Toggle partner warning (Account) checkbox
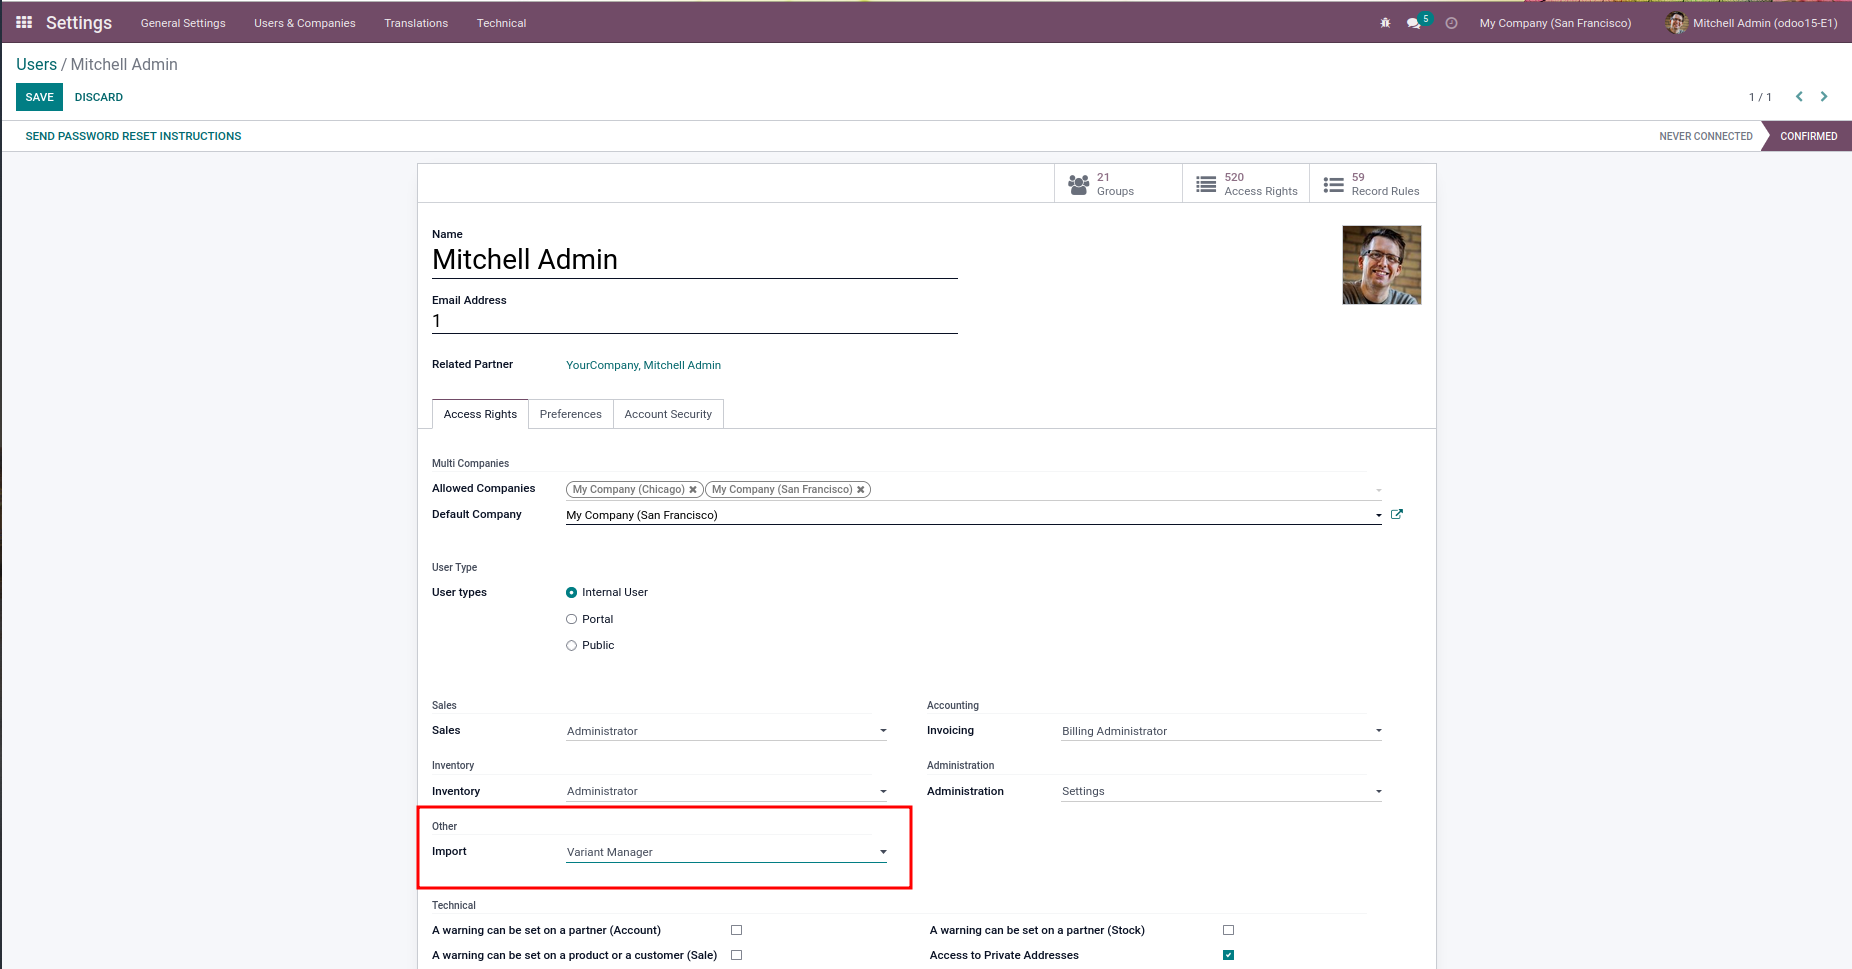Screen dimensions: 1852x969 [x=737, y=930]
